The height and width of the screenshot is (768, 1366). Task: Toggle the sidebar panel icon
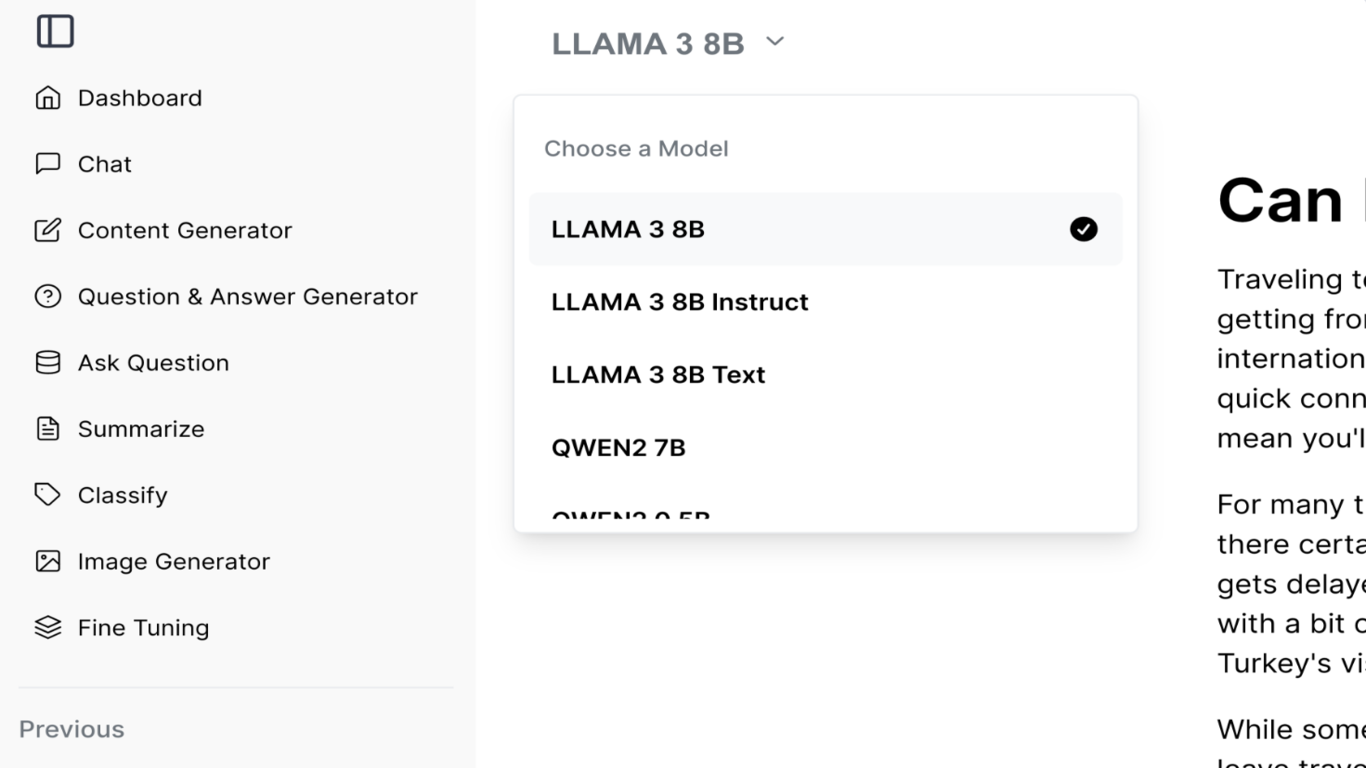55,31
